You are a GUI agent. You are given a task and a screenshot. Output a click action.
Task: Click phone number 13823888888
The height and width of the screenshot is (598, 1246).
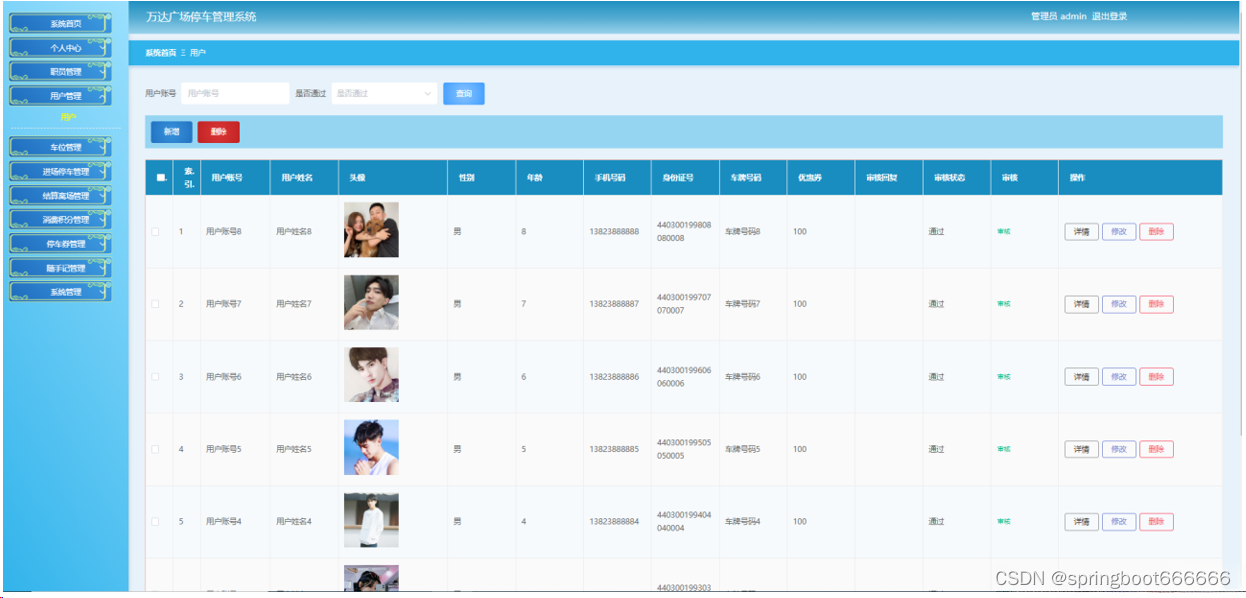614,232
